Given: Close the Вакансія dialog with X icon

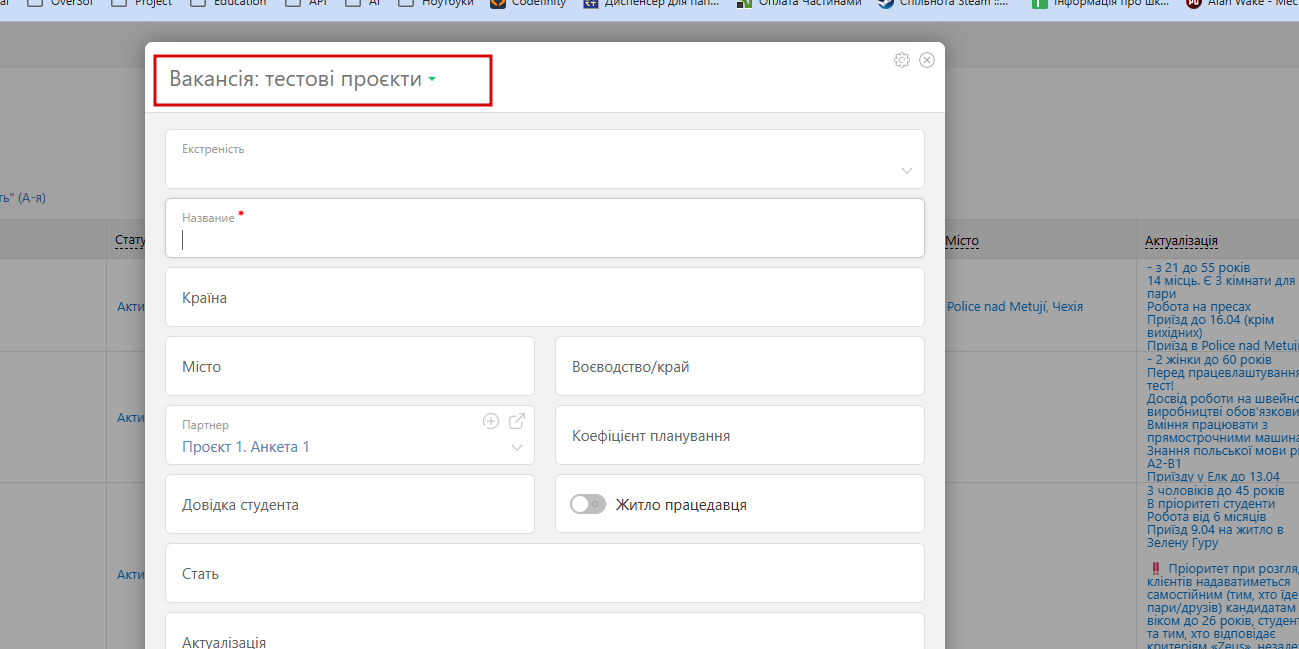Looking at the screenshot, I should tap(927, 60).
